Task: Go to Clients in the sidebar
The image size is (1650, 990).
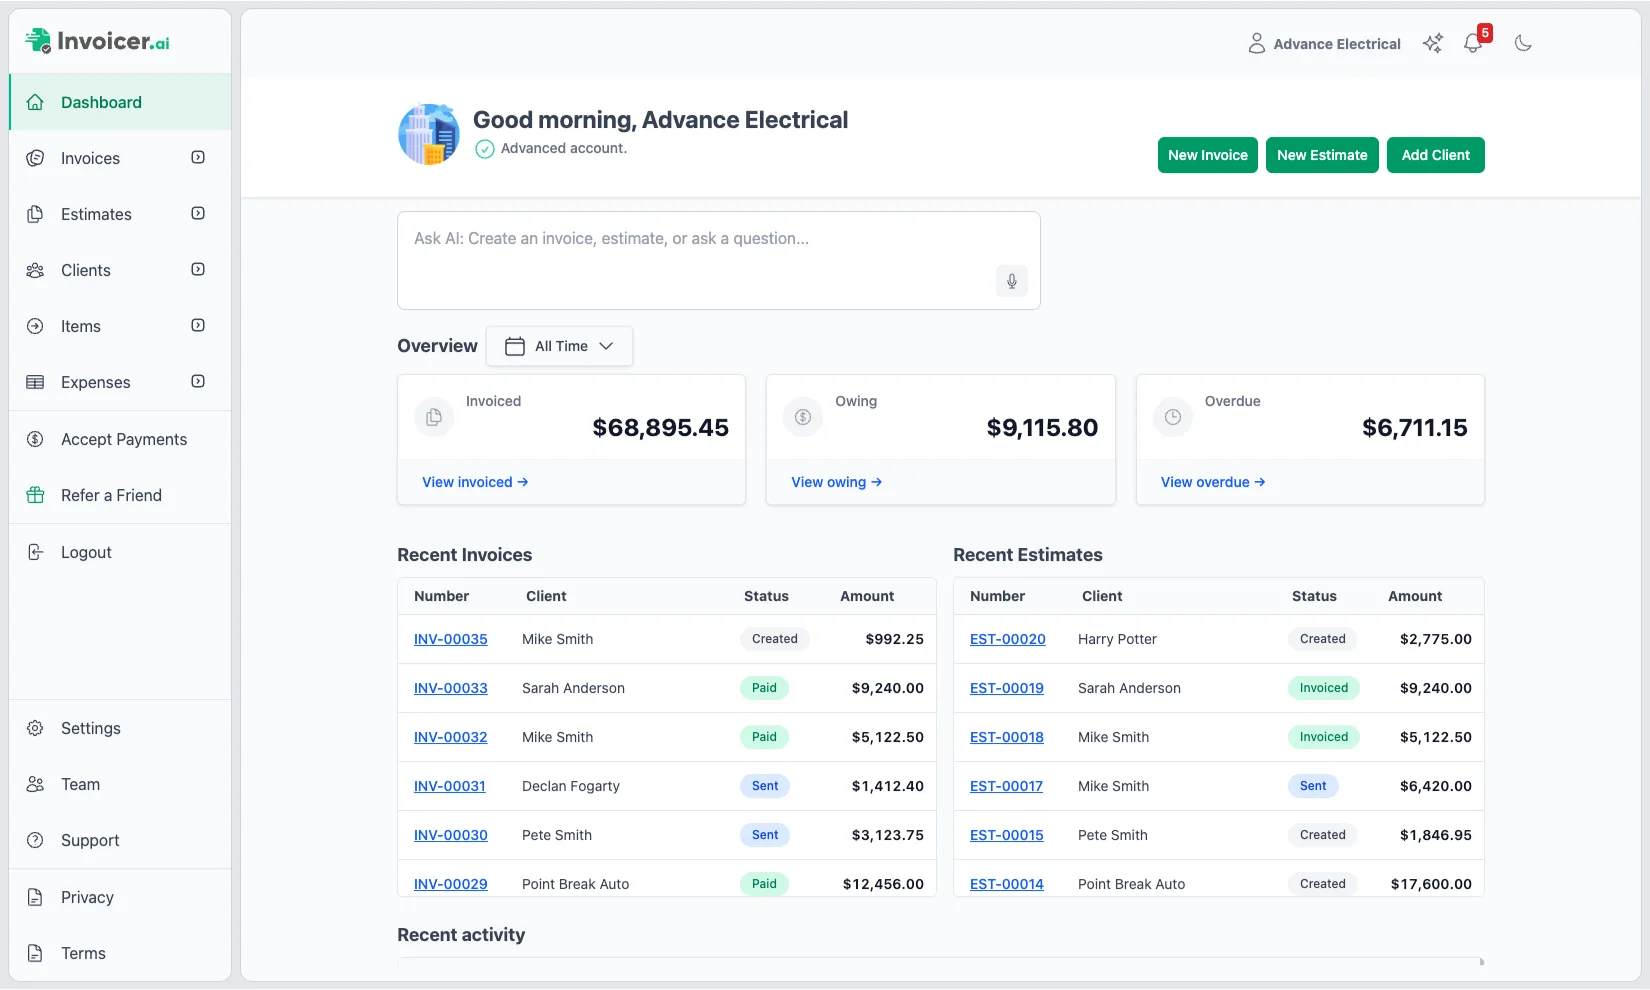Action: 120,270
